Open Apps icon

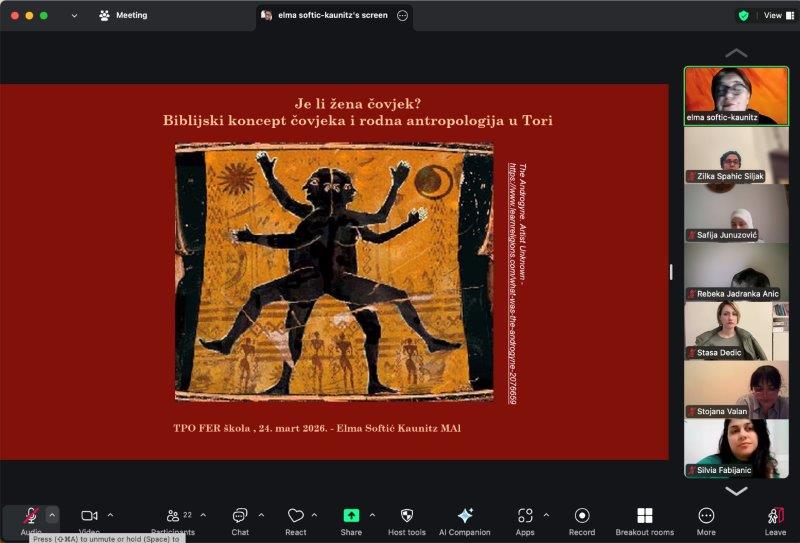coord(525,516)
